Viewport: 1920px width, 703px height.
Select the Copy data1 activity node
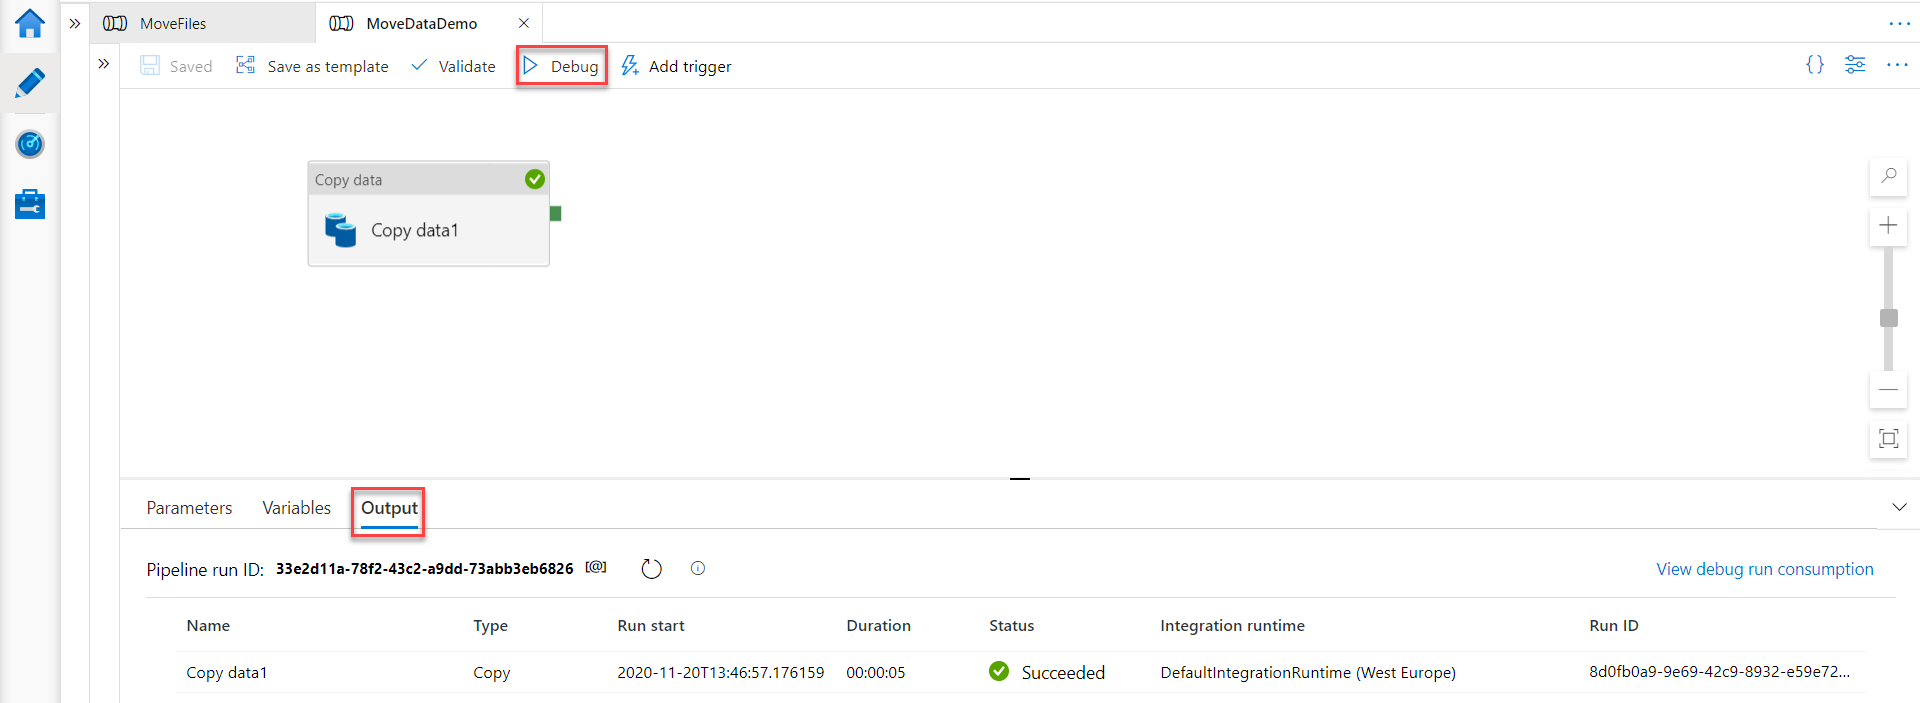point(428,229)
